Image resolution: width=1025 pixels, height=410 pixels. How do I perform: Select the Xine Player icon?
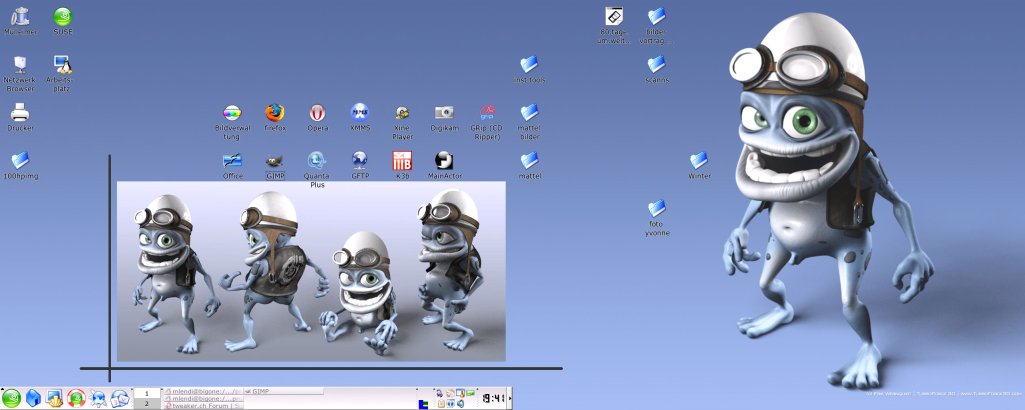(402, 113)
